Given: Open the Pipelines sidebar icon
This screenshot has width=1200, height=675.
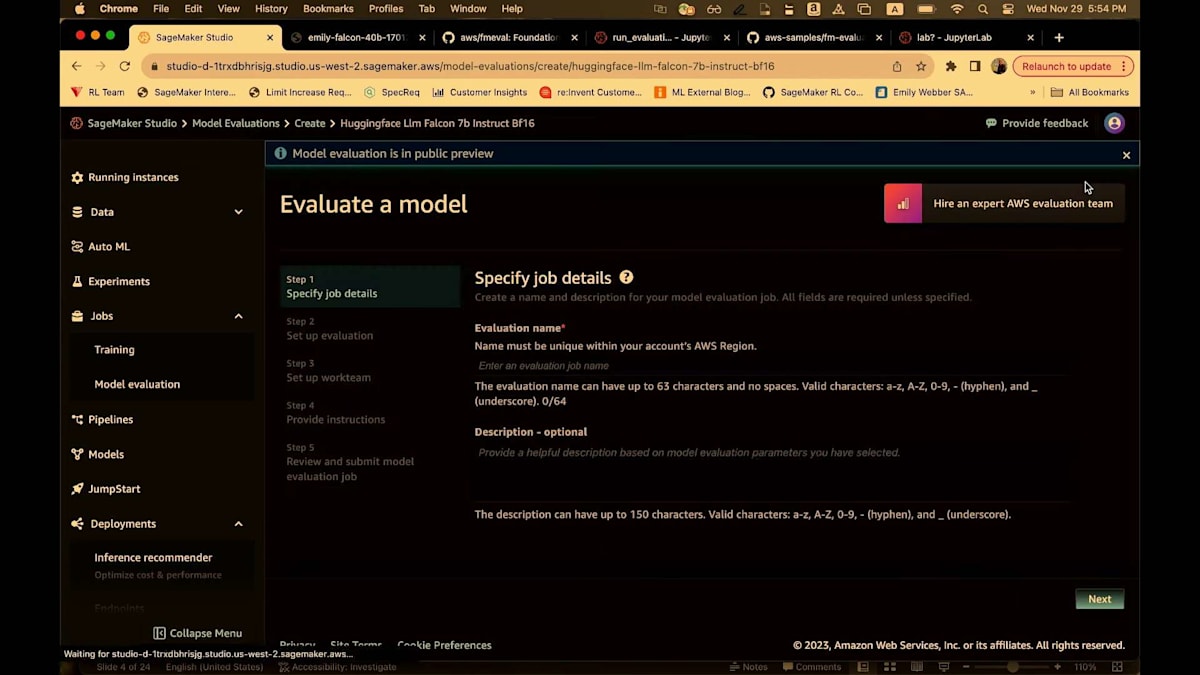Looking at the screenshot, I should click(77, 420).
